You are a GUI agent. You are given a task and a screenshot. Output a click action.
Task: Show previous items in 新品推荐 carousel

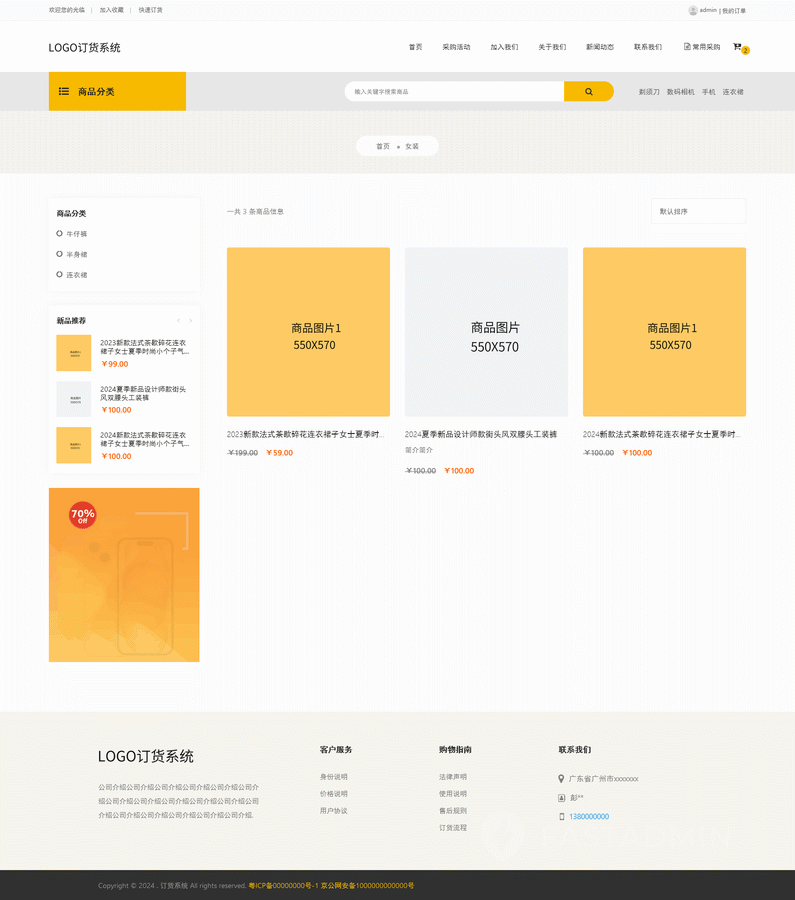tap(178, 321)
